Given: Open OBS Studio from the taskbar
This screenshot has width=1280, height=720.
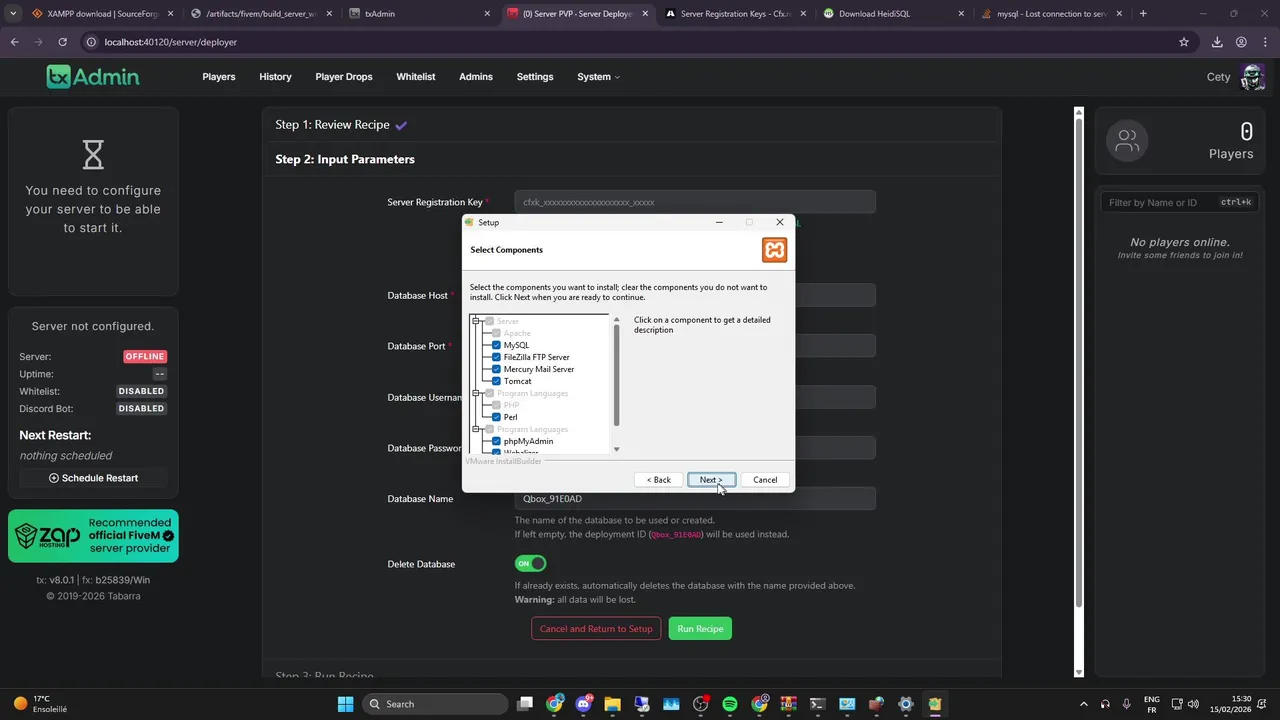Looking at the screenshot, I should coord(700,704).
